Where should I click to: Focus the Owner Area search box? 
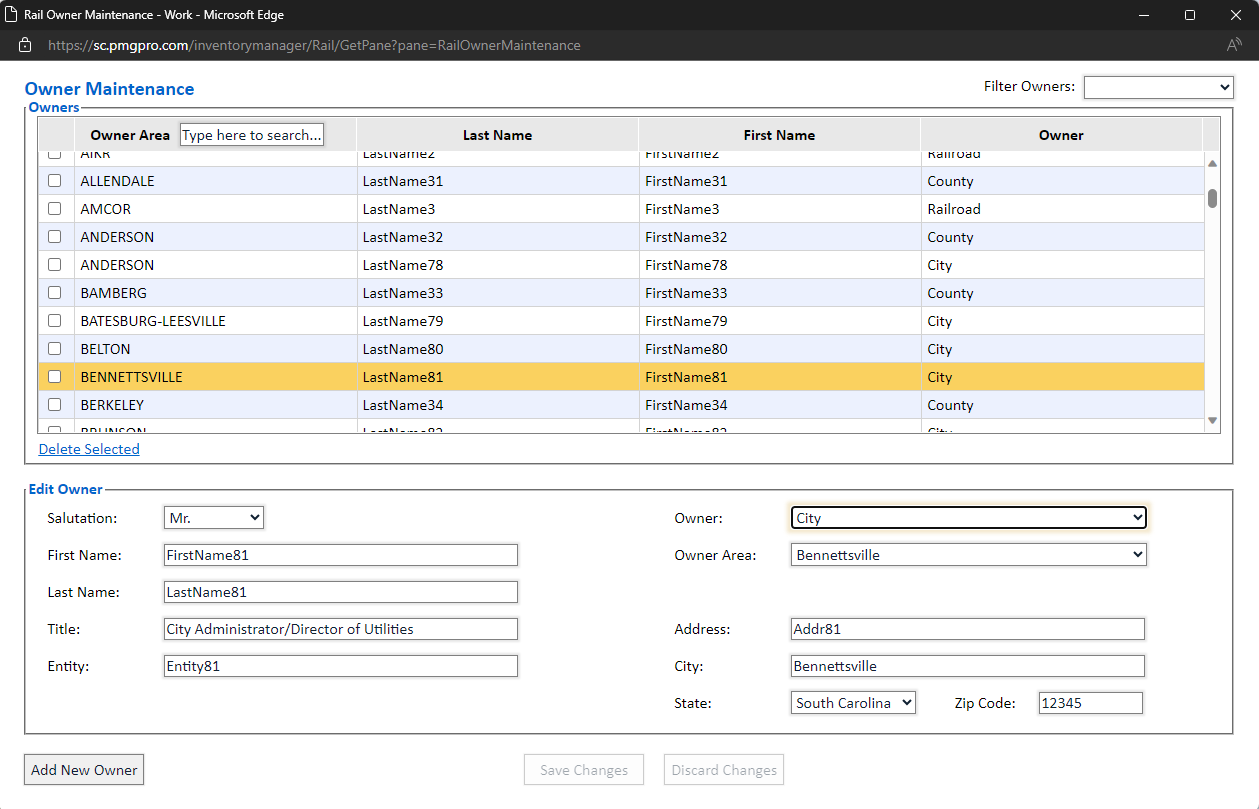point(253,135)
